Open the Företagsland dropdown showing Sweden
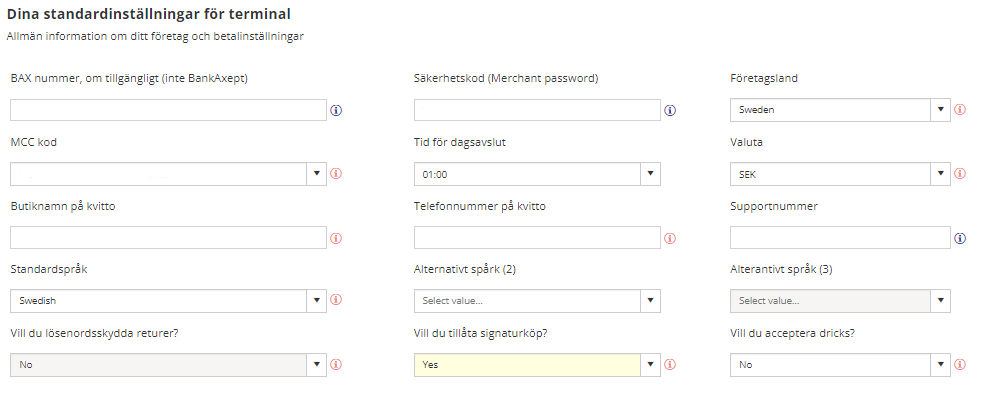The width and height of the screenshot is (987, 399). (840, 110)
